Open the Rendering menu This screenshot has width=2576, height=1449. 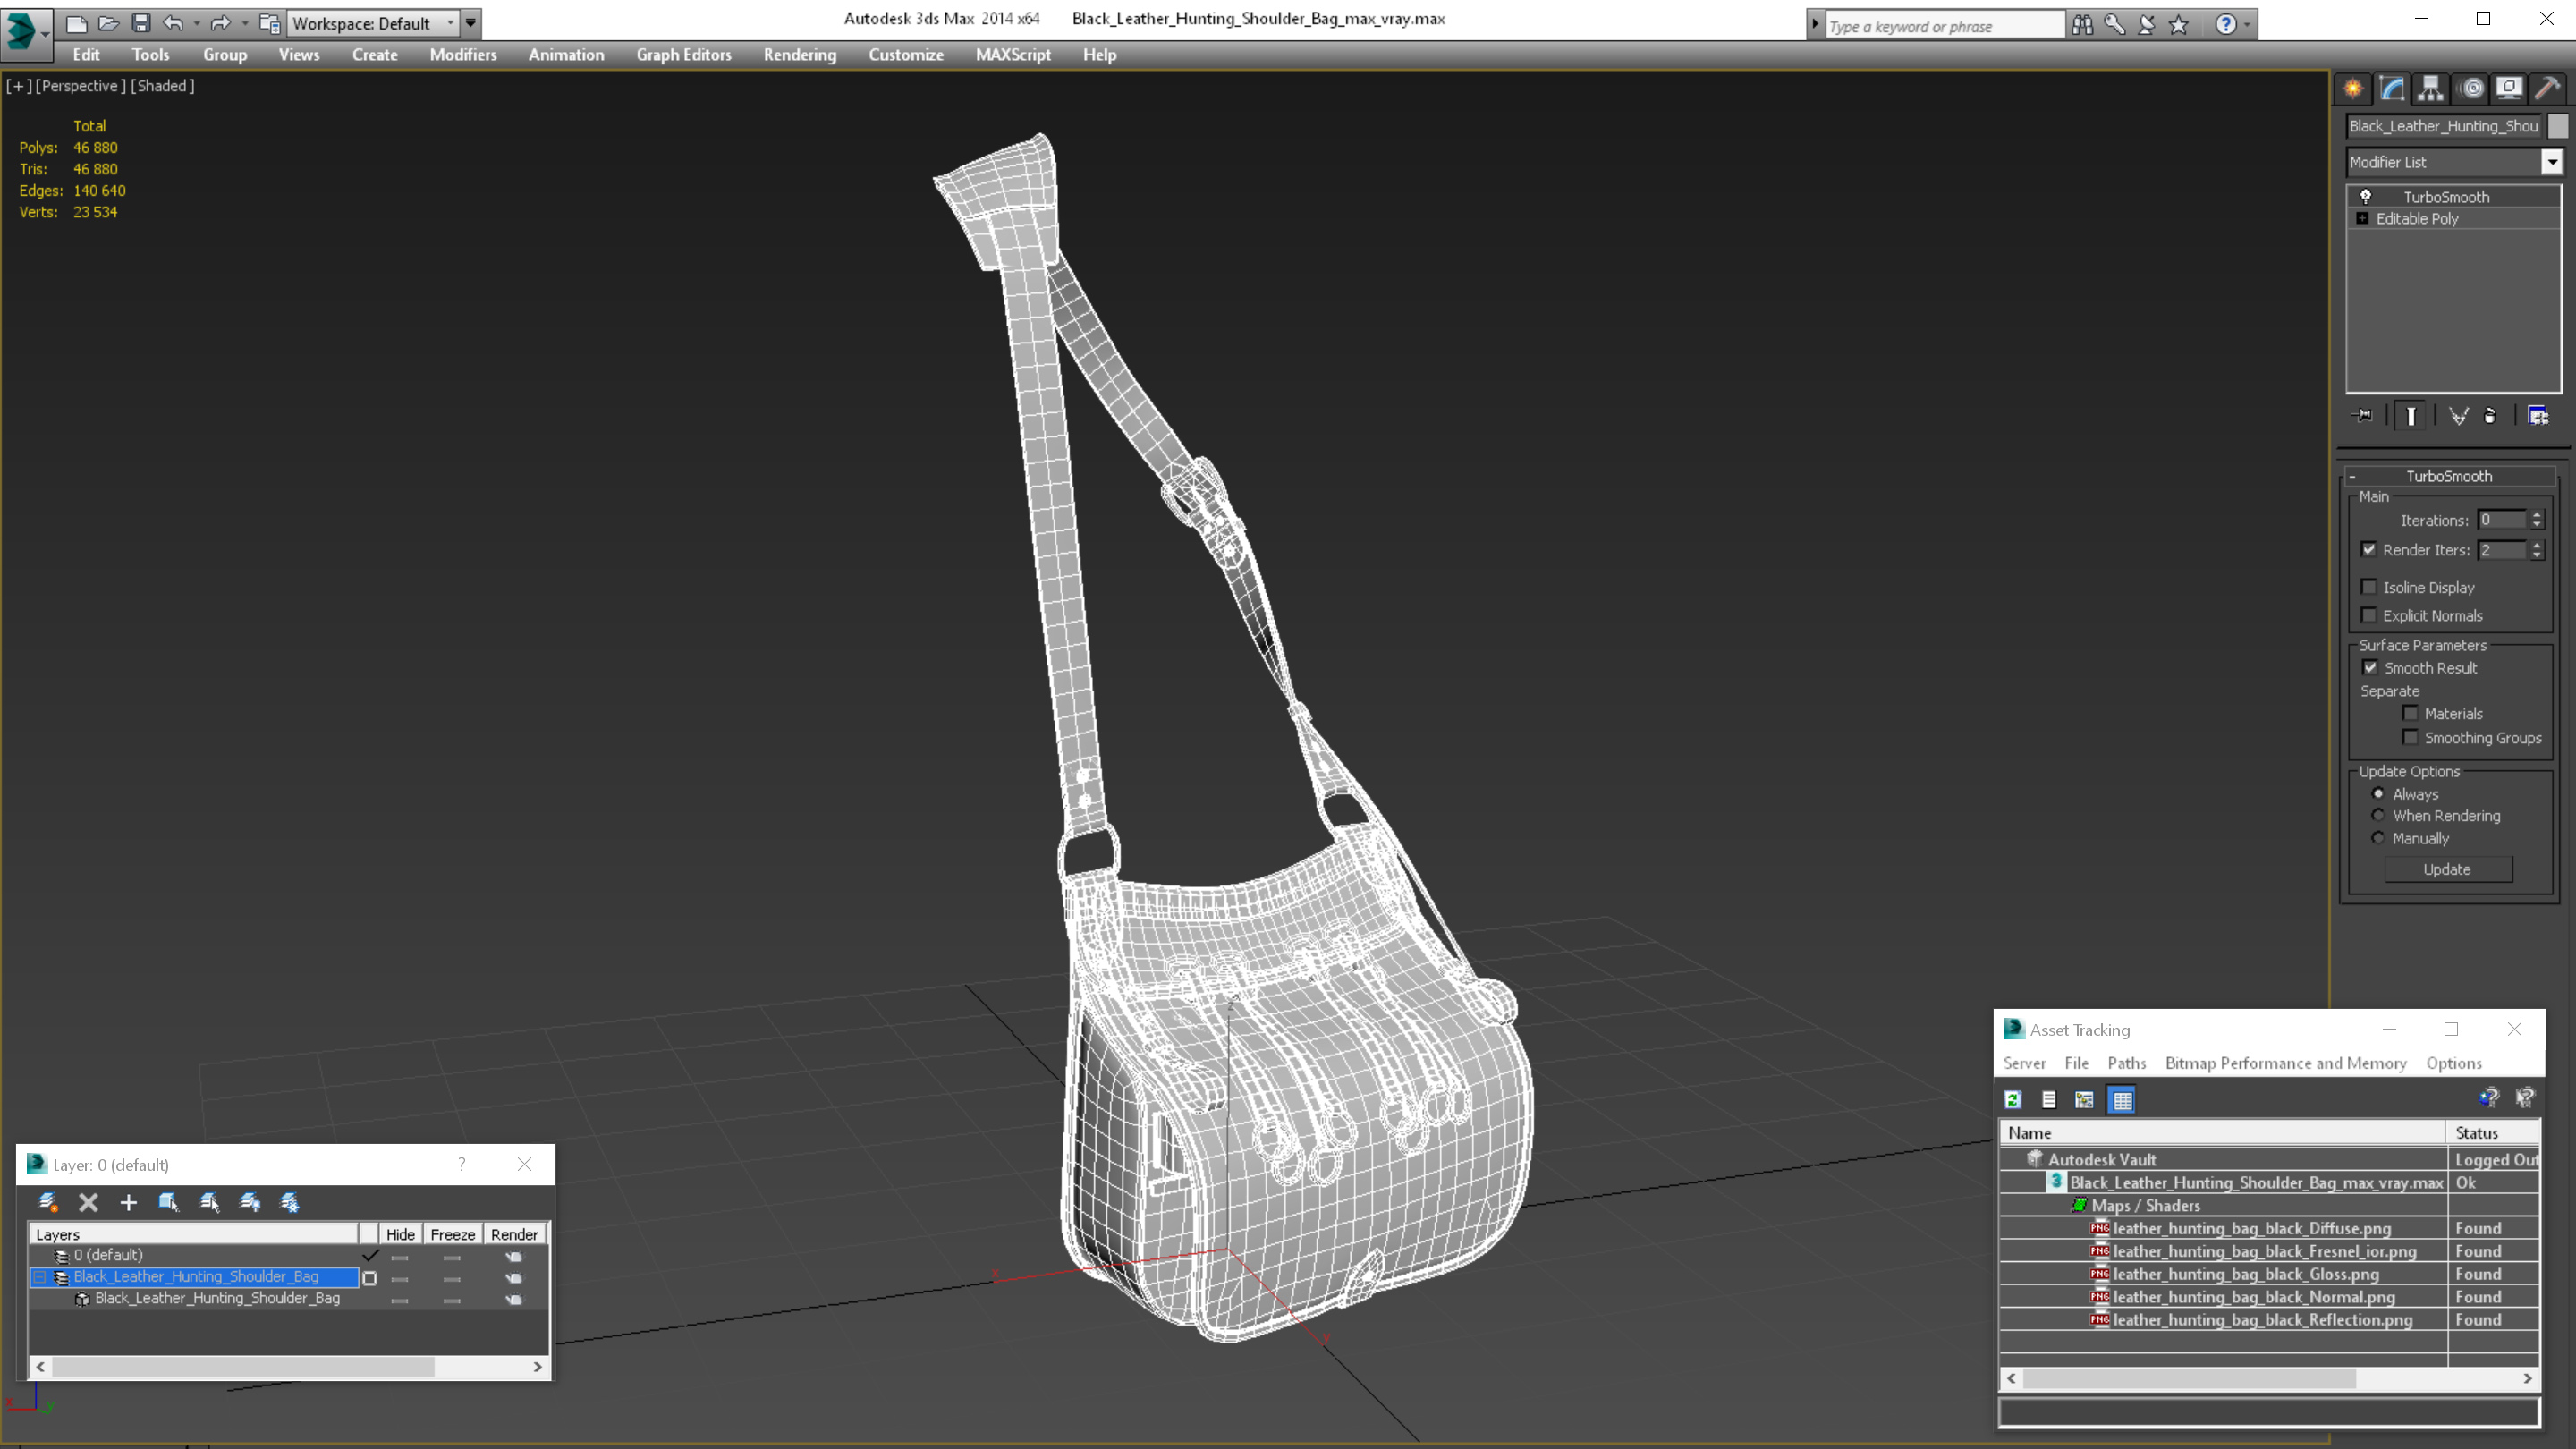coord(800,55)
